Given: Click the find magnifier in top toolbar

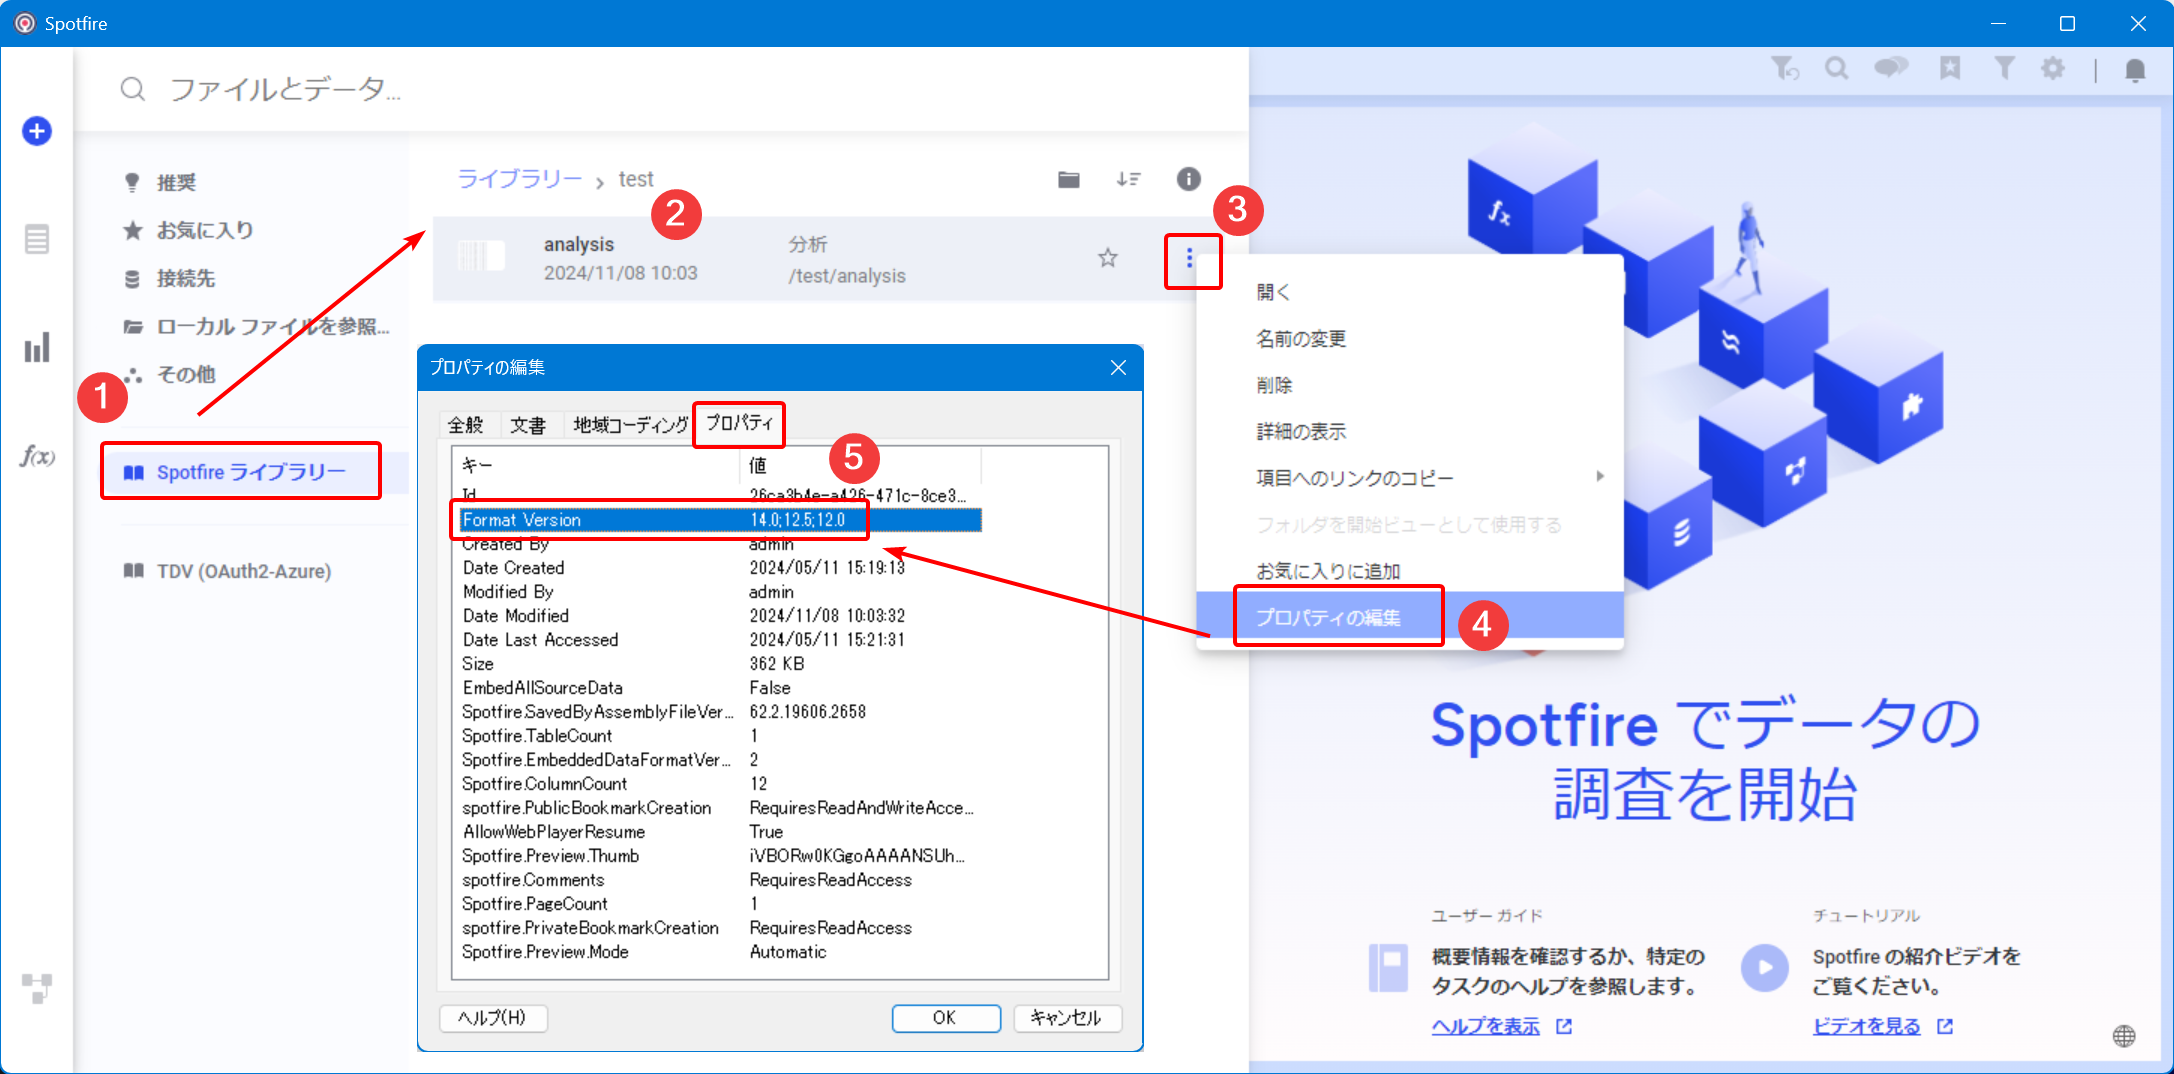Looking at the screenshot, I should tap(1837, 68).
